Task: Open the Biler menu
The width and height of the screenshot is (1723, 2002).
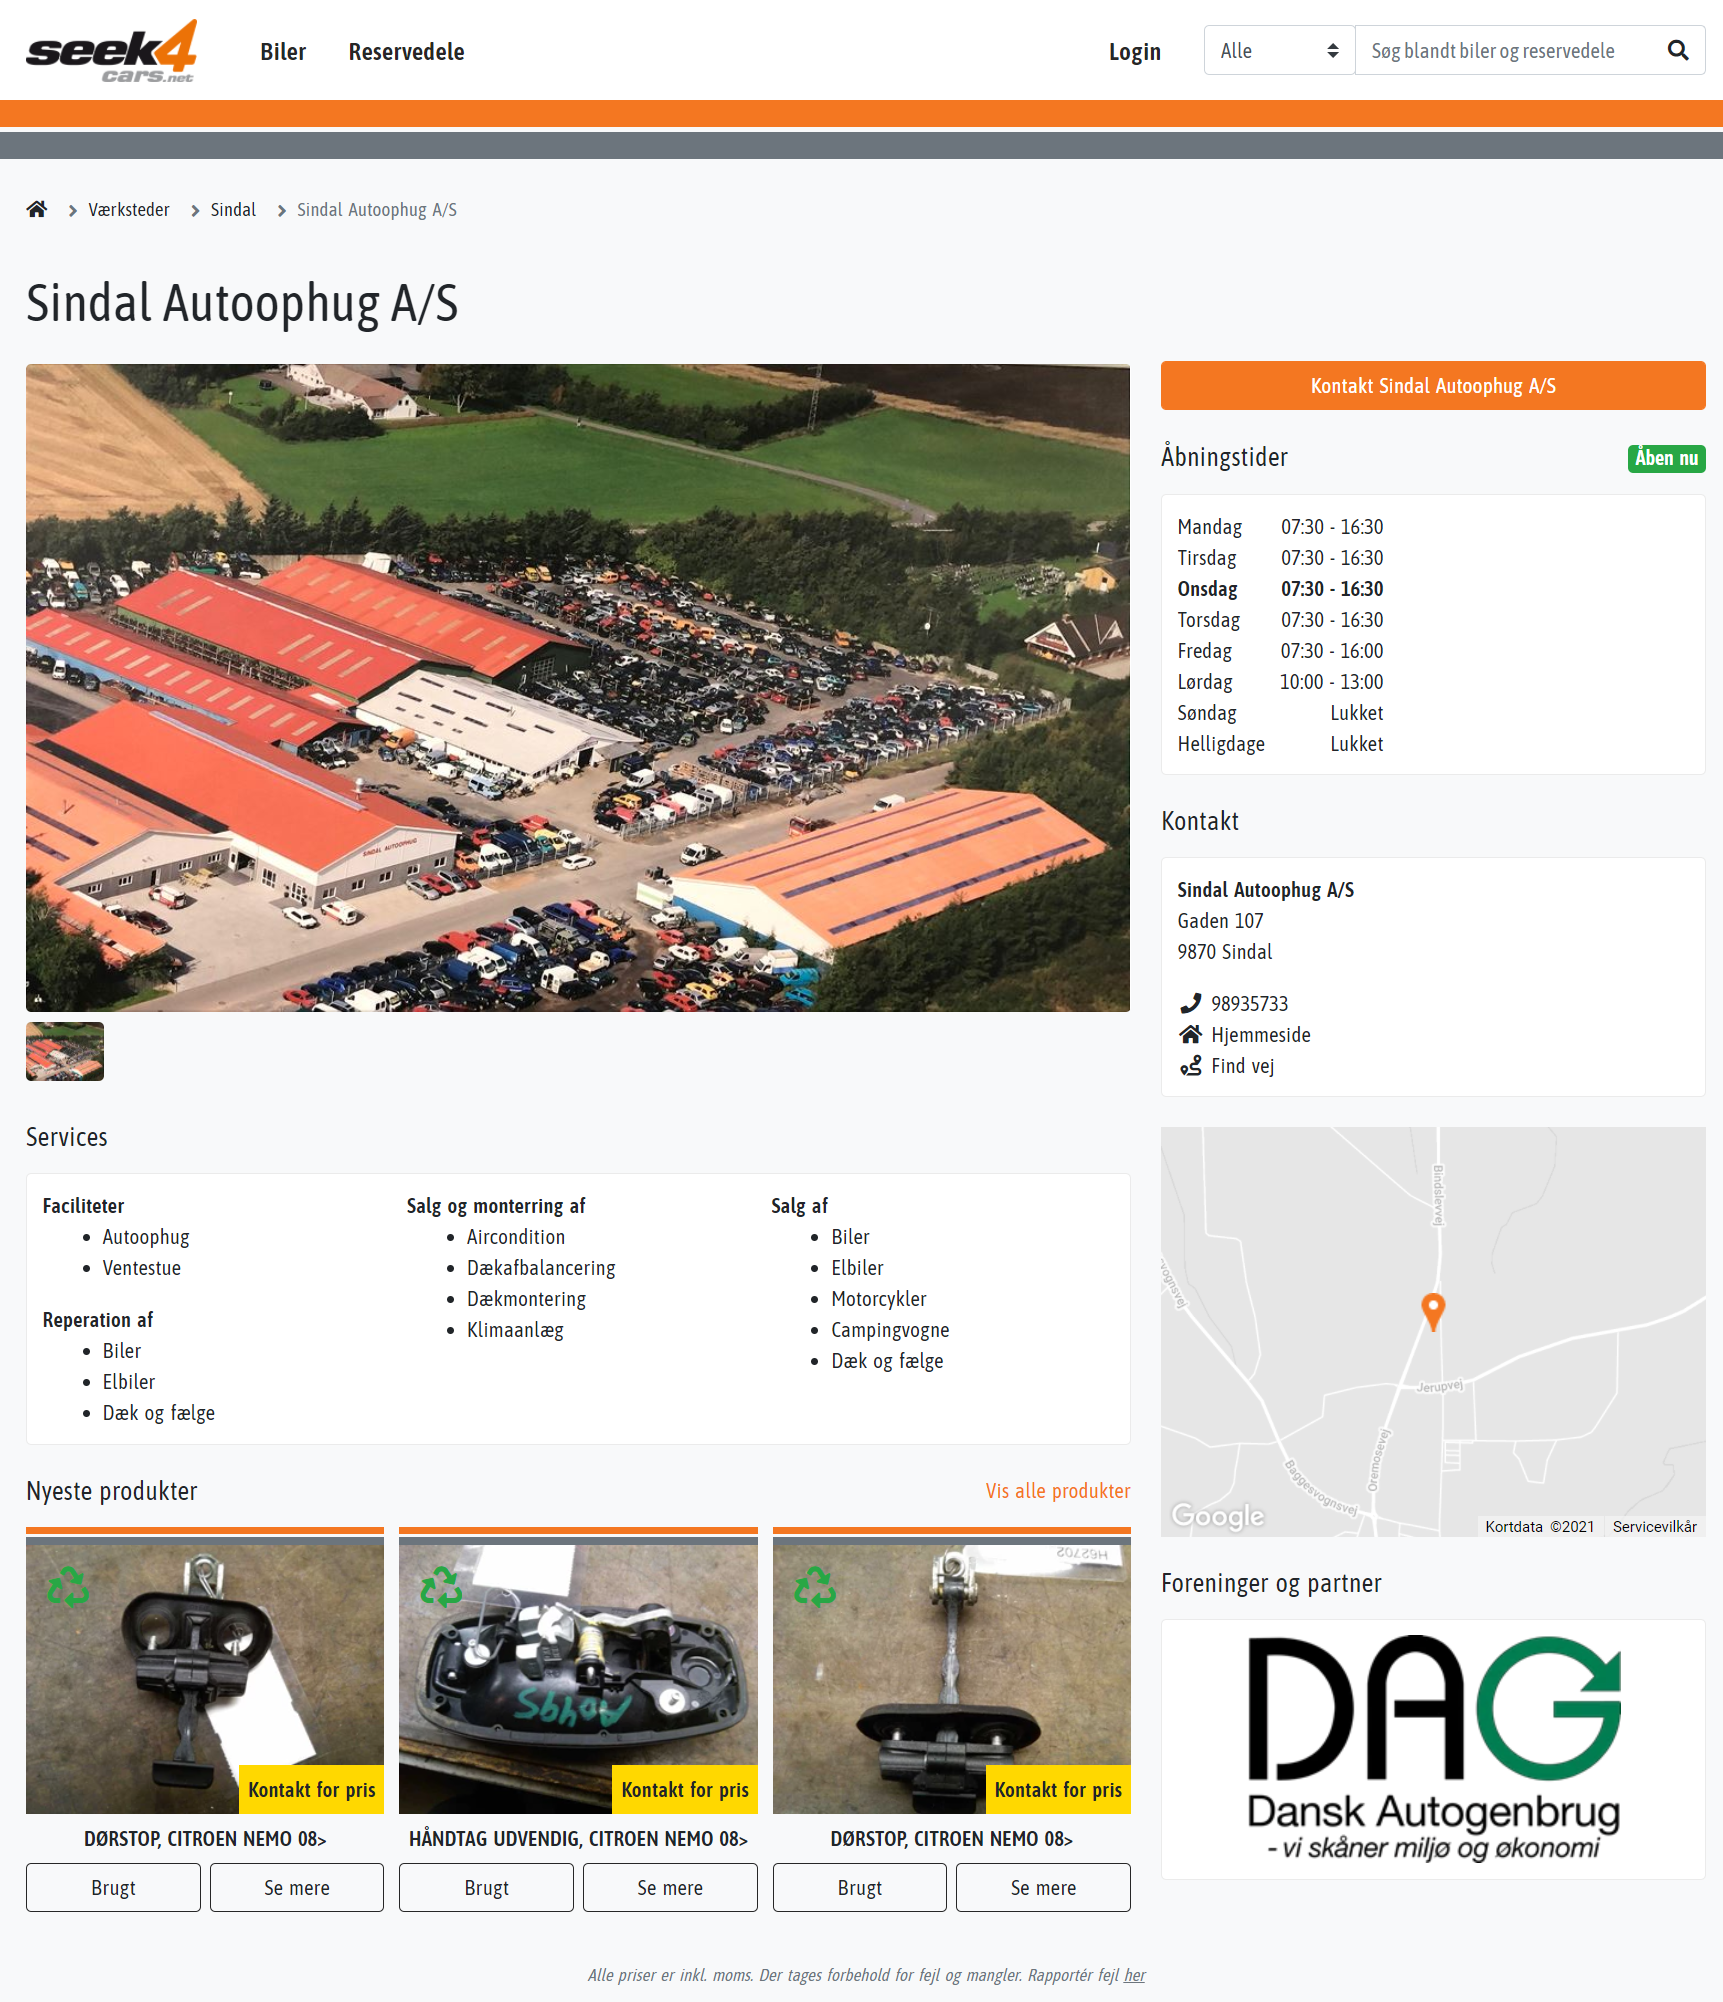Action: (x=283, y=52)
